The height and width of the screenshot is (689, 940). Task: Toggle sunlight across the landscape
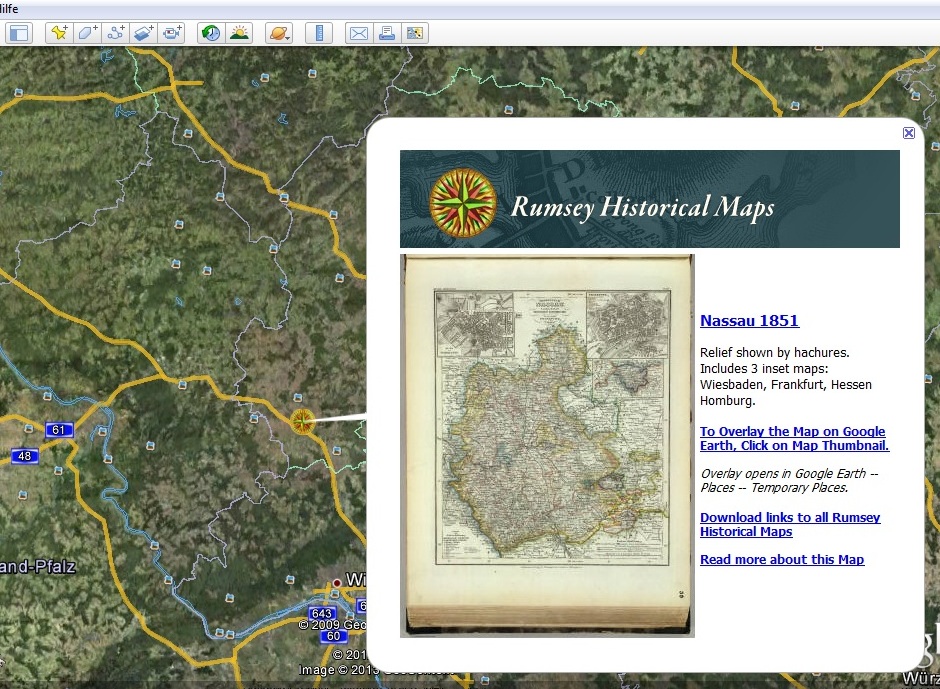tap(239, 33)
